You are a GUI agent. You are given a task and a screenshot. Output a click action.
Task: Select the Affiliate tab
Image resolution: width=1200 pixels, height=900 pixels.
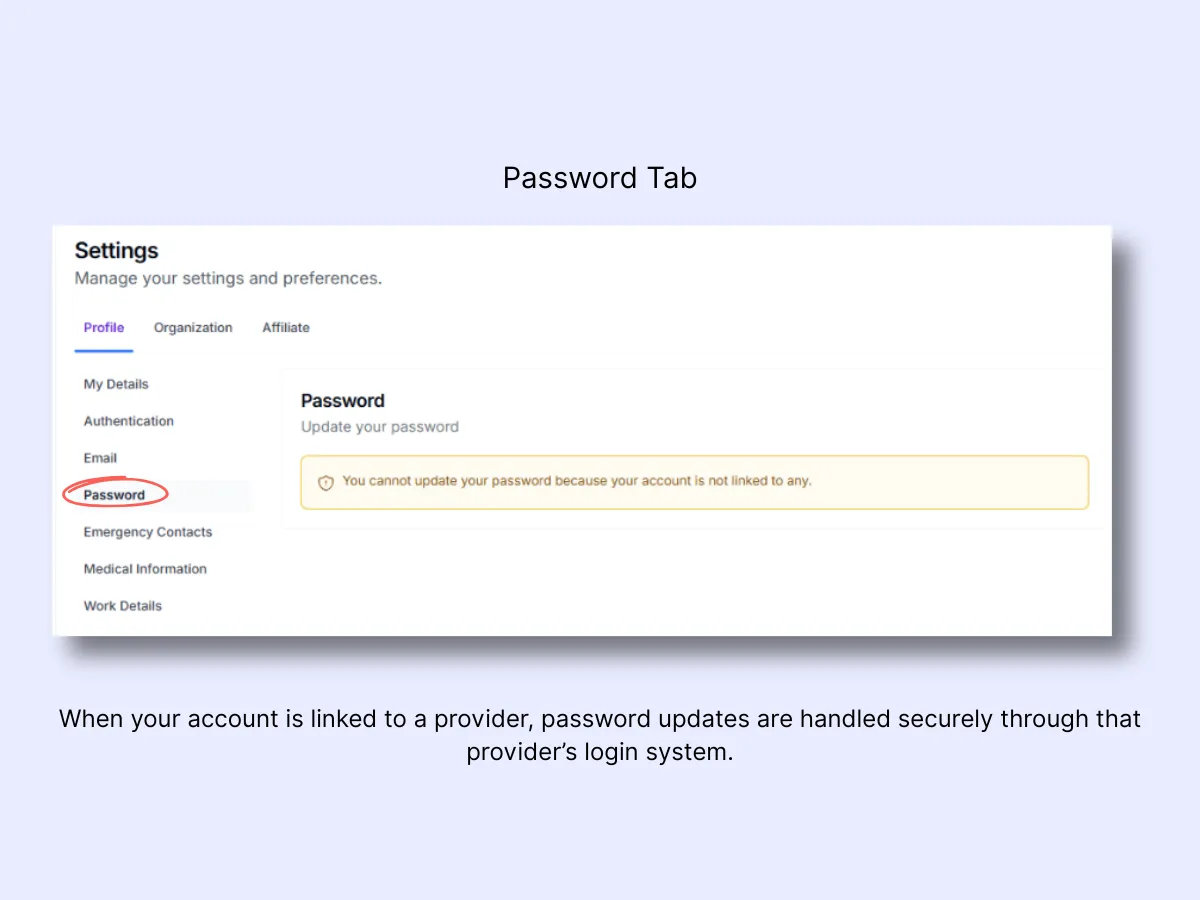[x=286, y=328]
